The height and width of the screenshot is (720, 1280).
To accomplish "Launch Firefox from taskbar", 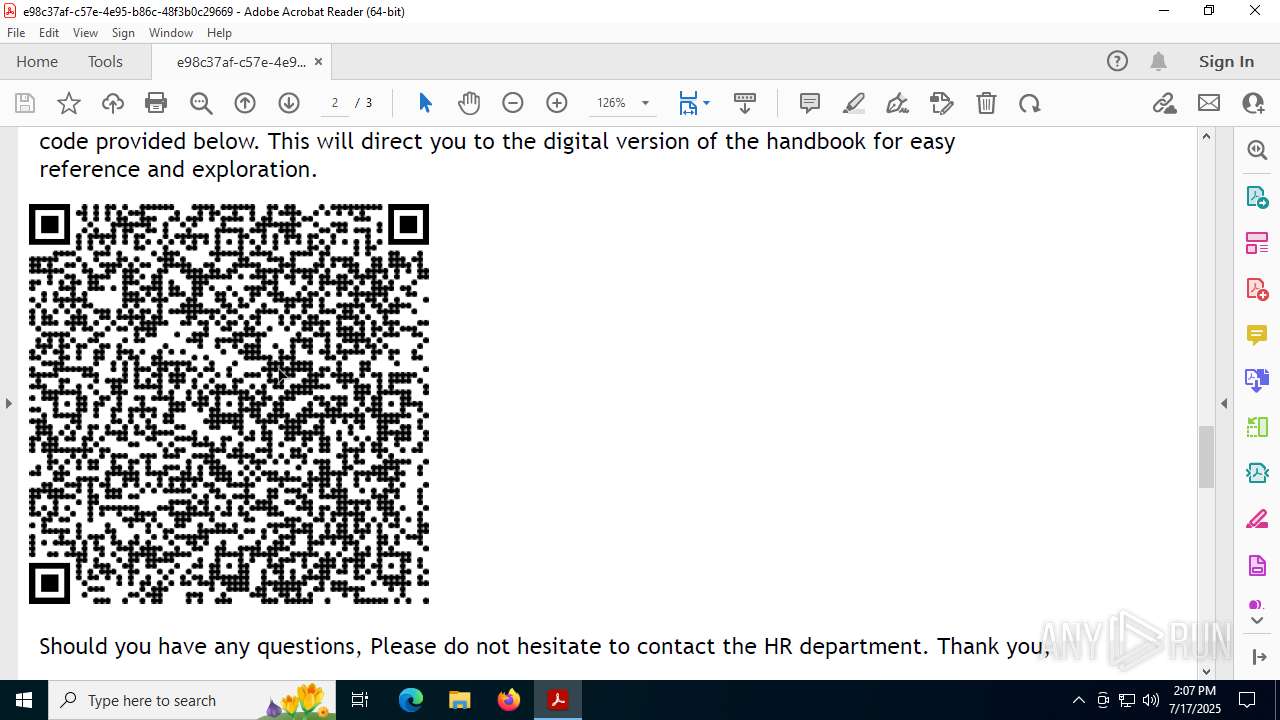I will [509, 700].
